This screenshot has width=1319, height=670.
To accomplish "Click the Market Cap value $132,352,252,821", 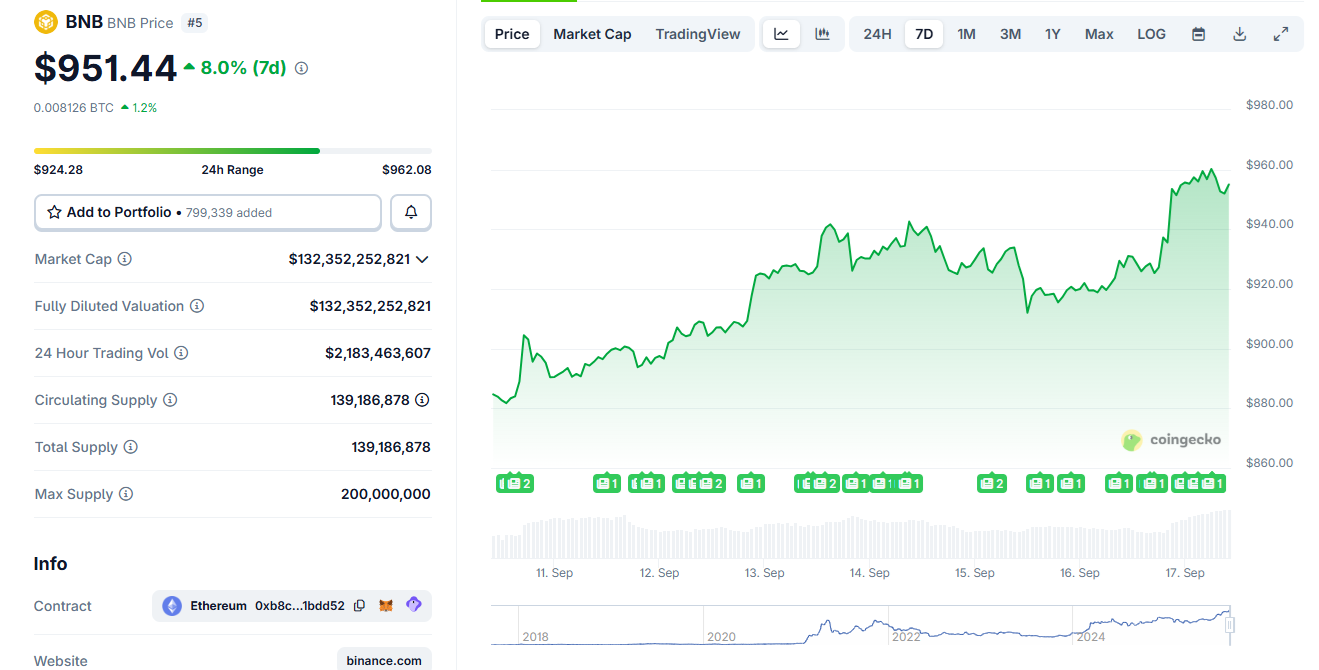I will coord(349,259).
